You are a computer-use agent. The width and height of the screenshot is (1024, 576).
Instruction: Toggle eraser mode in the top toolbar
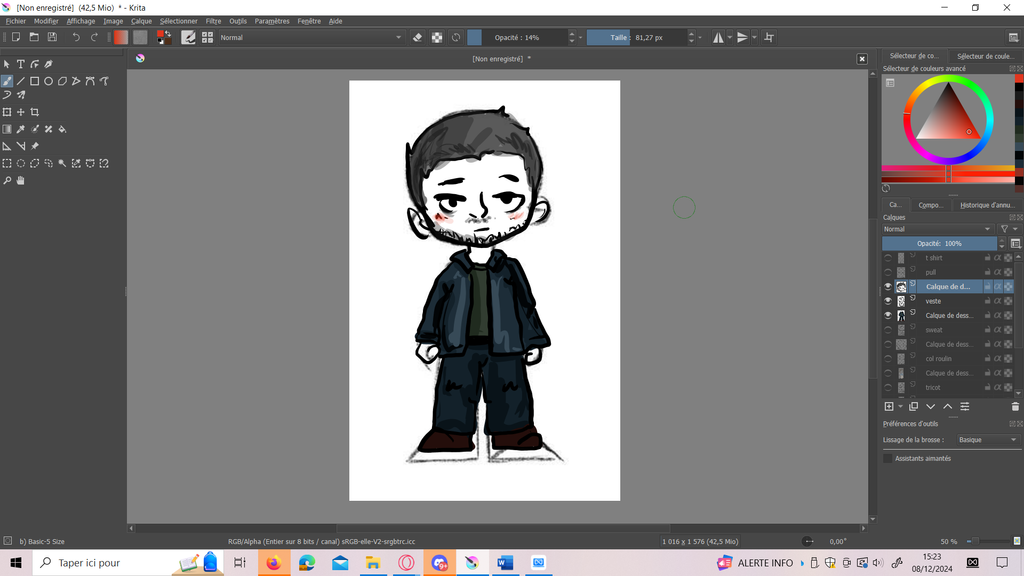(418, 37)
